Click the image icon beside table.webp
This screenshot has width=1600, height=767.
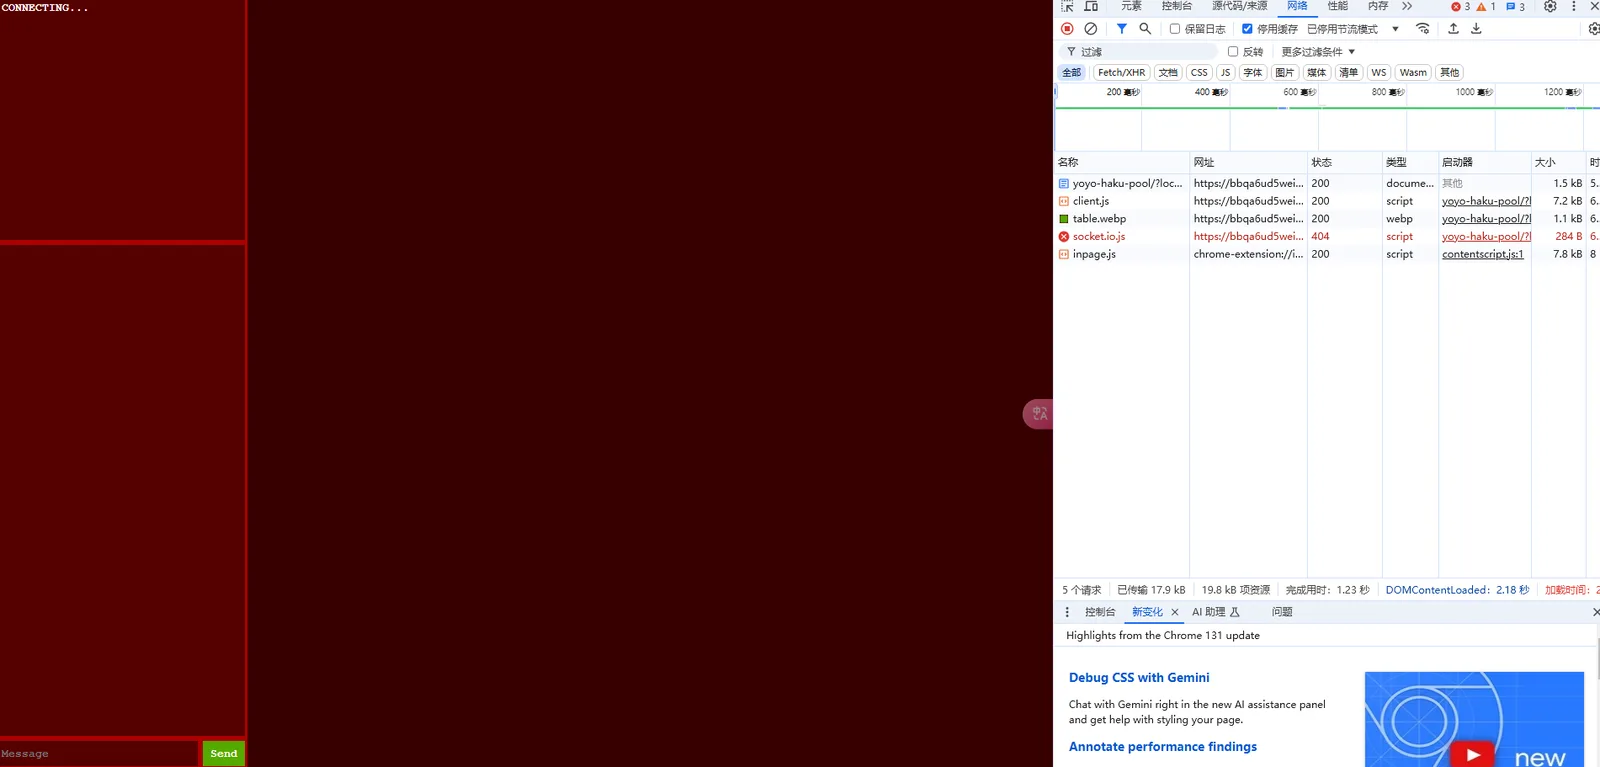pos(1064,219)
